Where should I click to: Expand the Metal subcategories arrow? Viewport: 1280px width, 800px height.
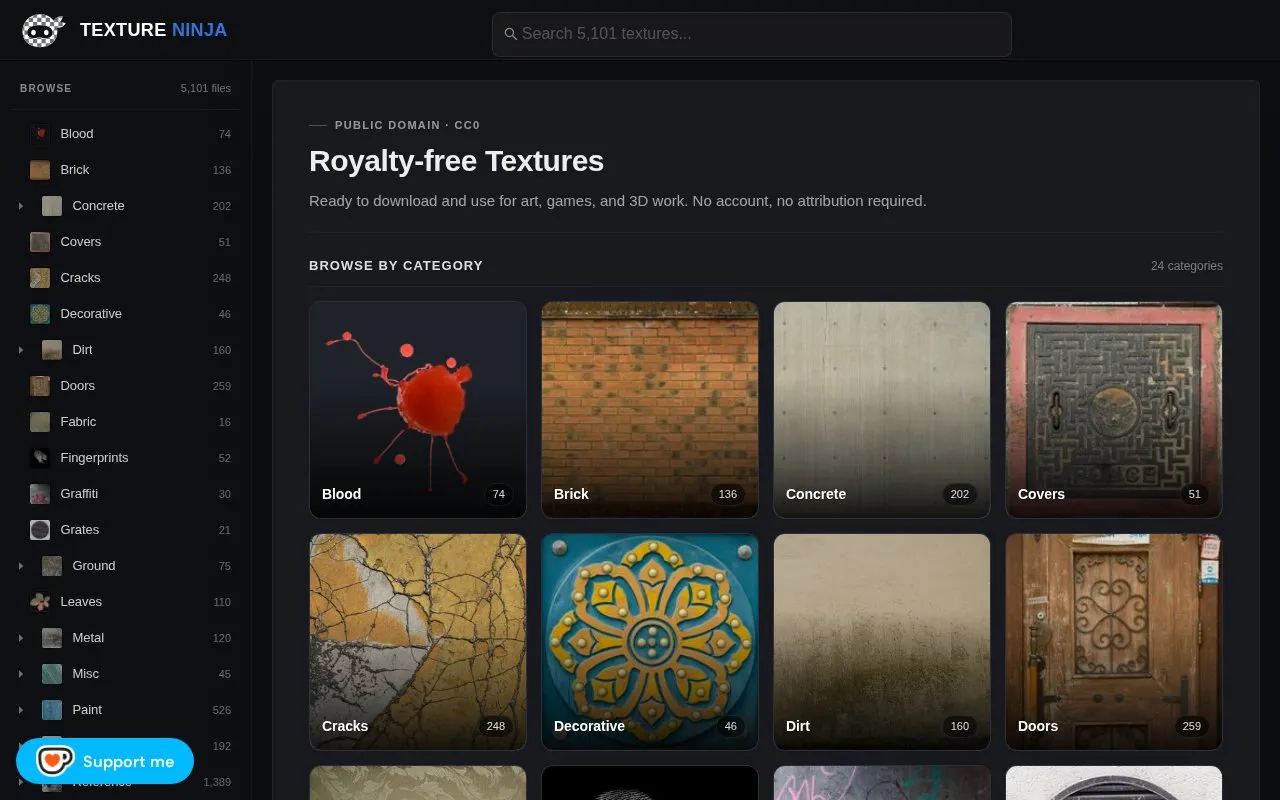click(21, 637)
